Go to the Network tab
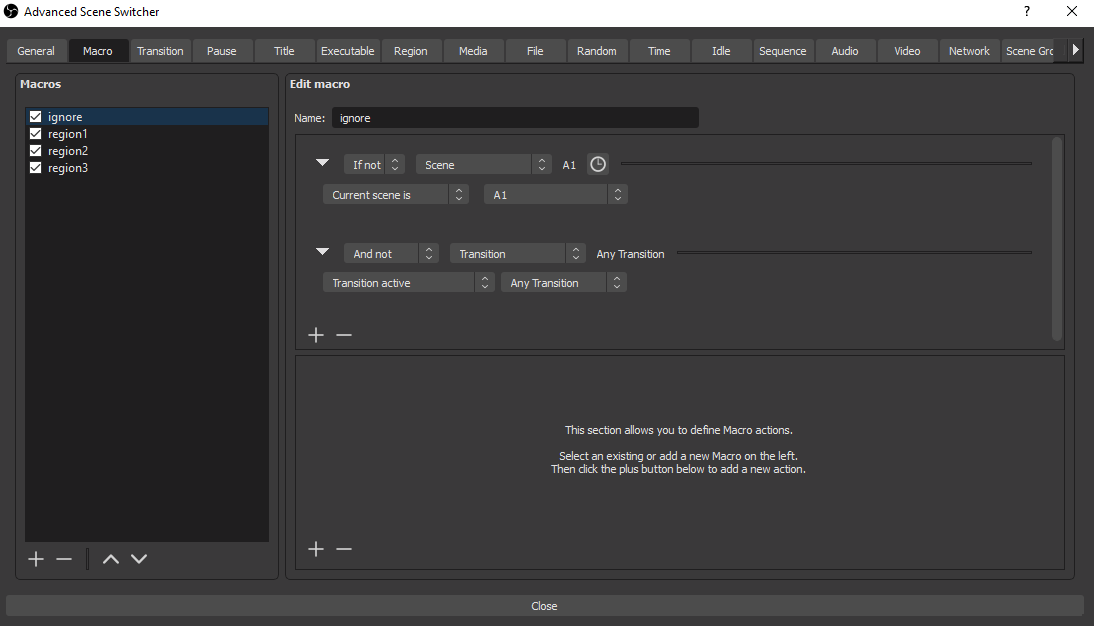Screen dimensions: 1094x626 [x=969, y=51]
